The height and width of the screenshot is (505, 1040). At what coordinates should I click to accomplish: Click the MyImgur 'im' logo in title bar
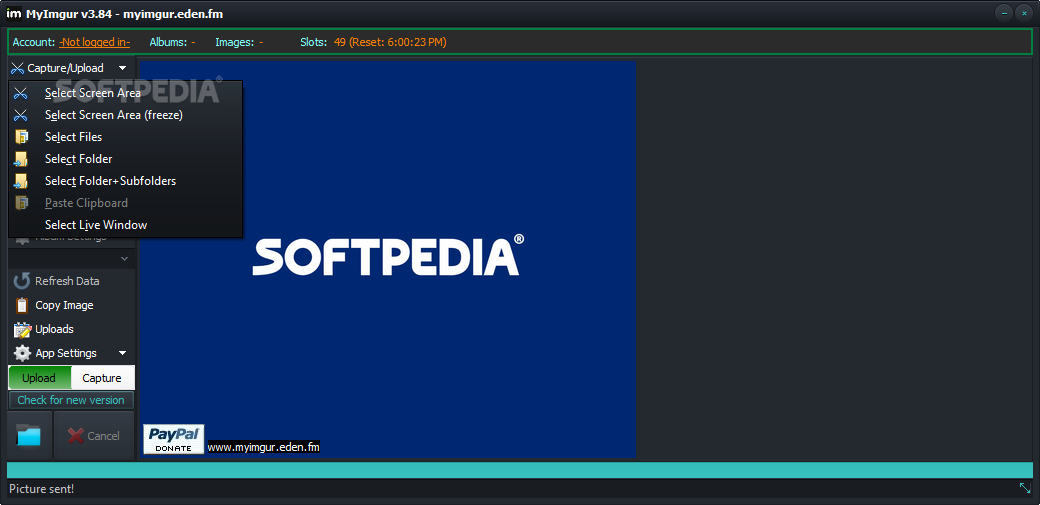13,13
